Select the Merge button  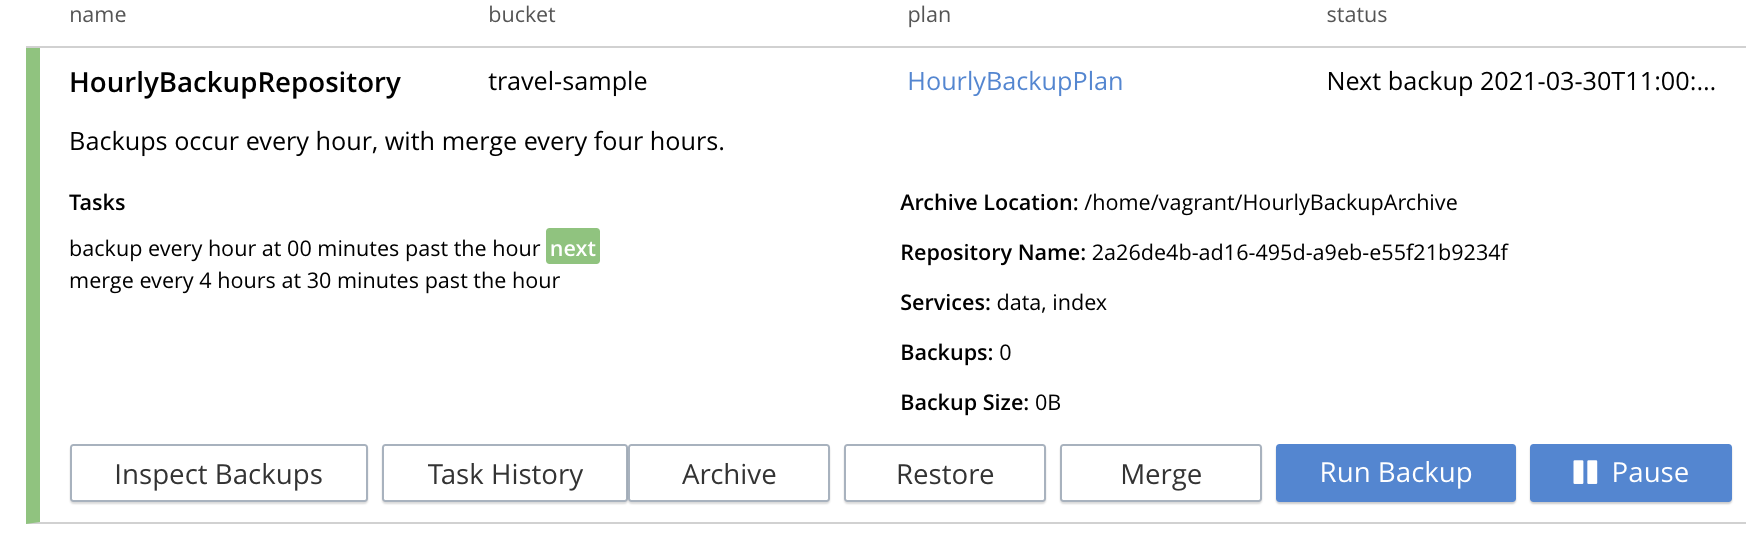tap(1160, 474)
